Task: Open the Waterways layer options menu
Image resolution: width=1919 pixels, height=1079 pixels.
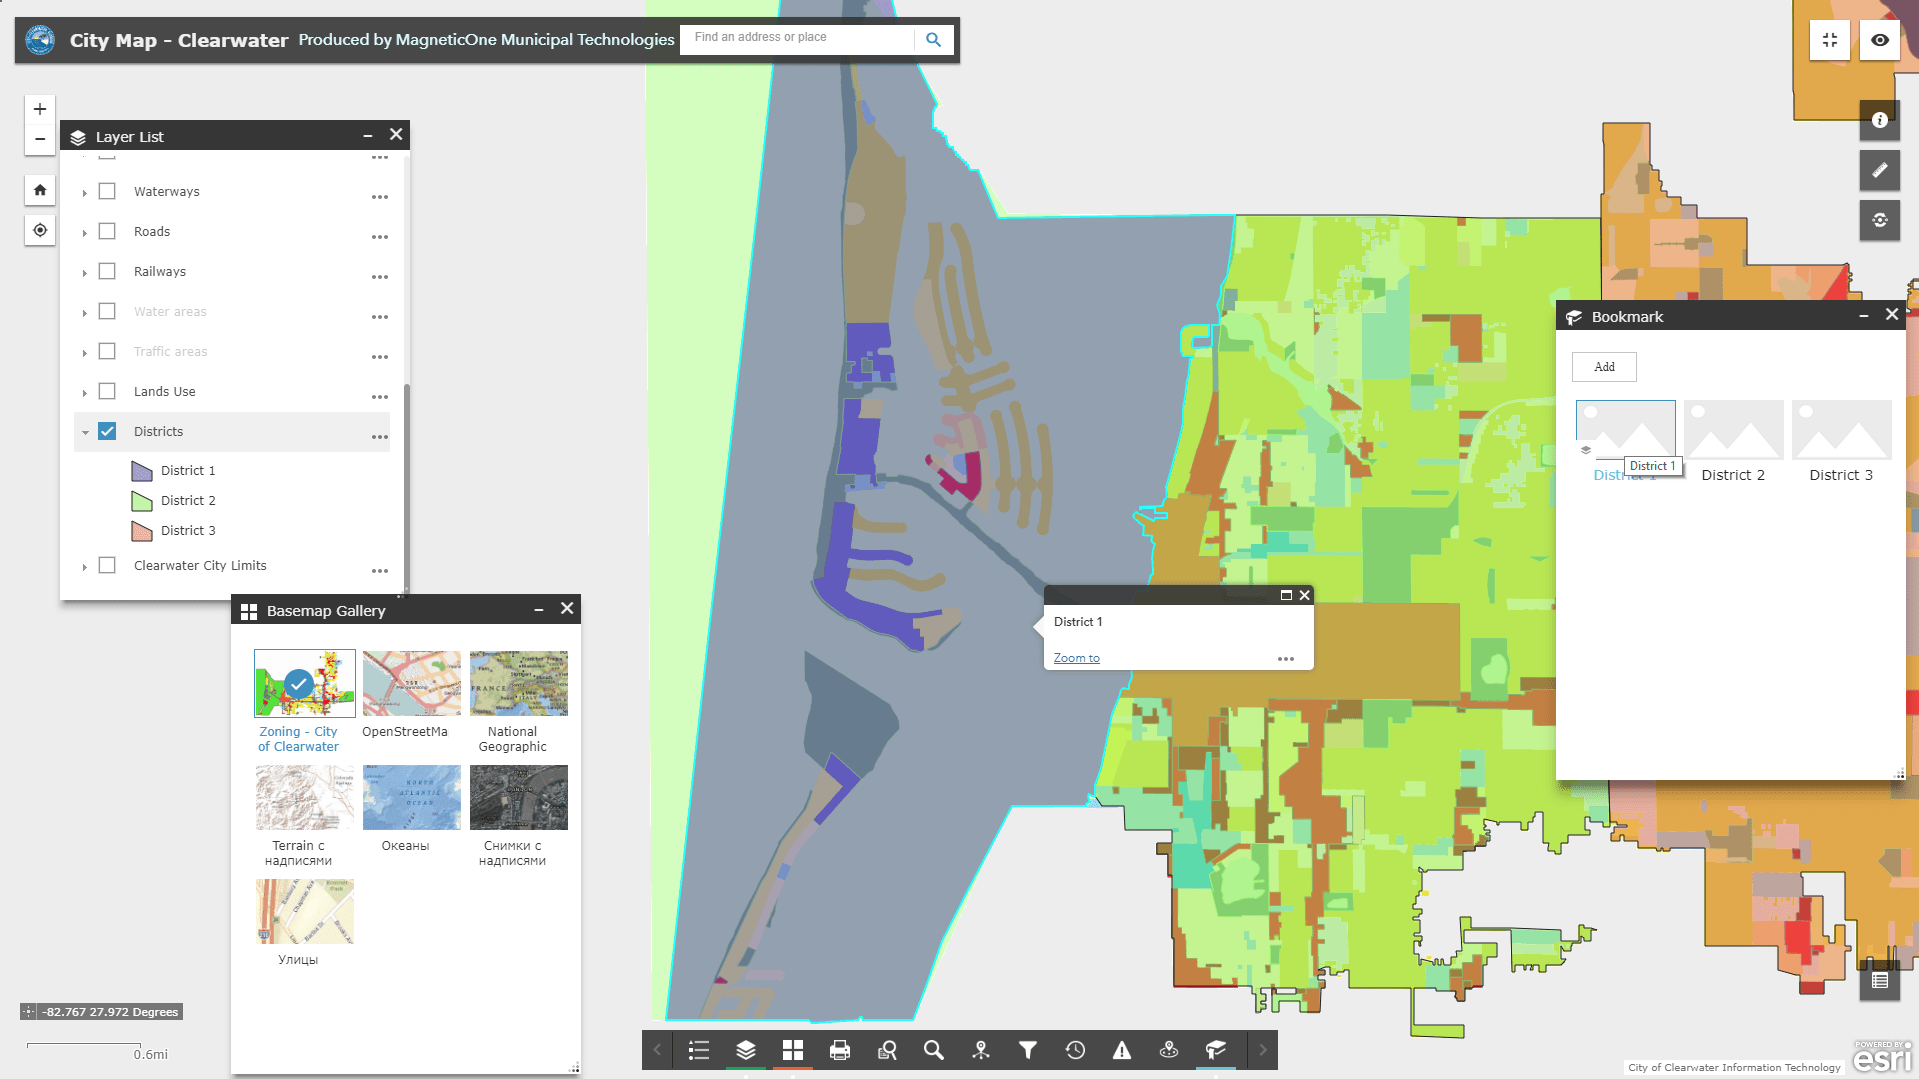Action: pyautogui.click(x=379, y=196)
